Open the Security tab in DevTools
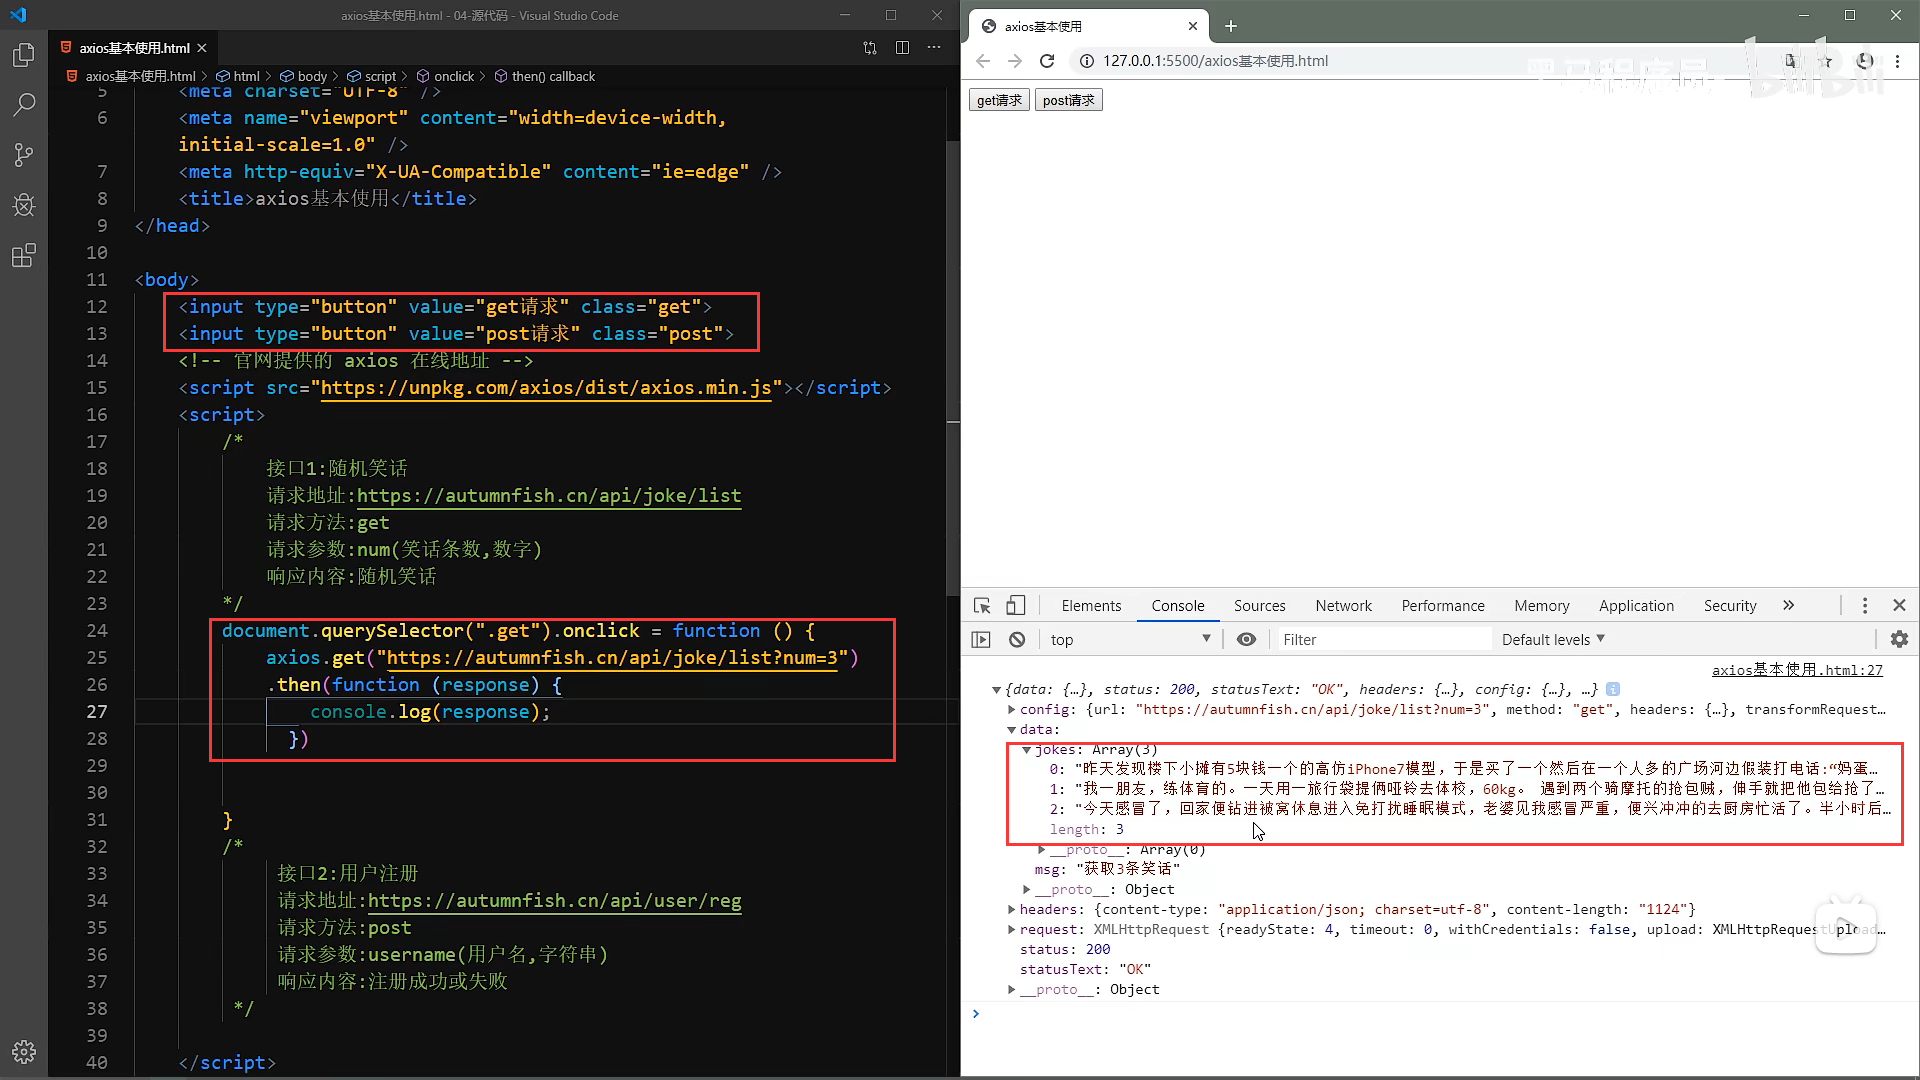This screenshot has width=1920, height=1080. coord(1729,606)
